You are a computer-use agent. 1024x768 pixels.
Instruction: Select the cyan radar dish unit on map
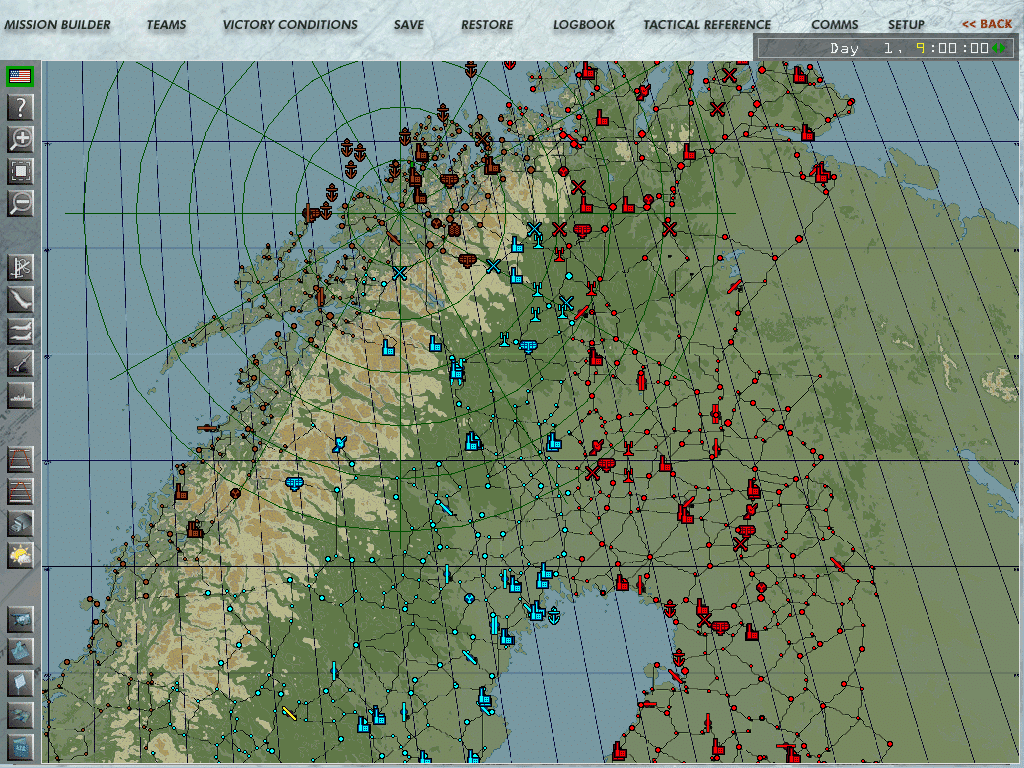point(340,444)
